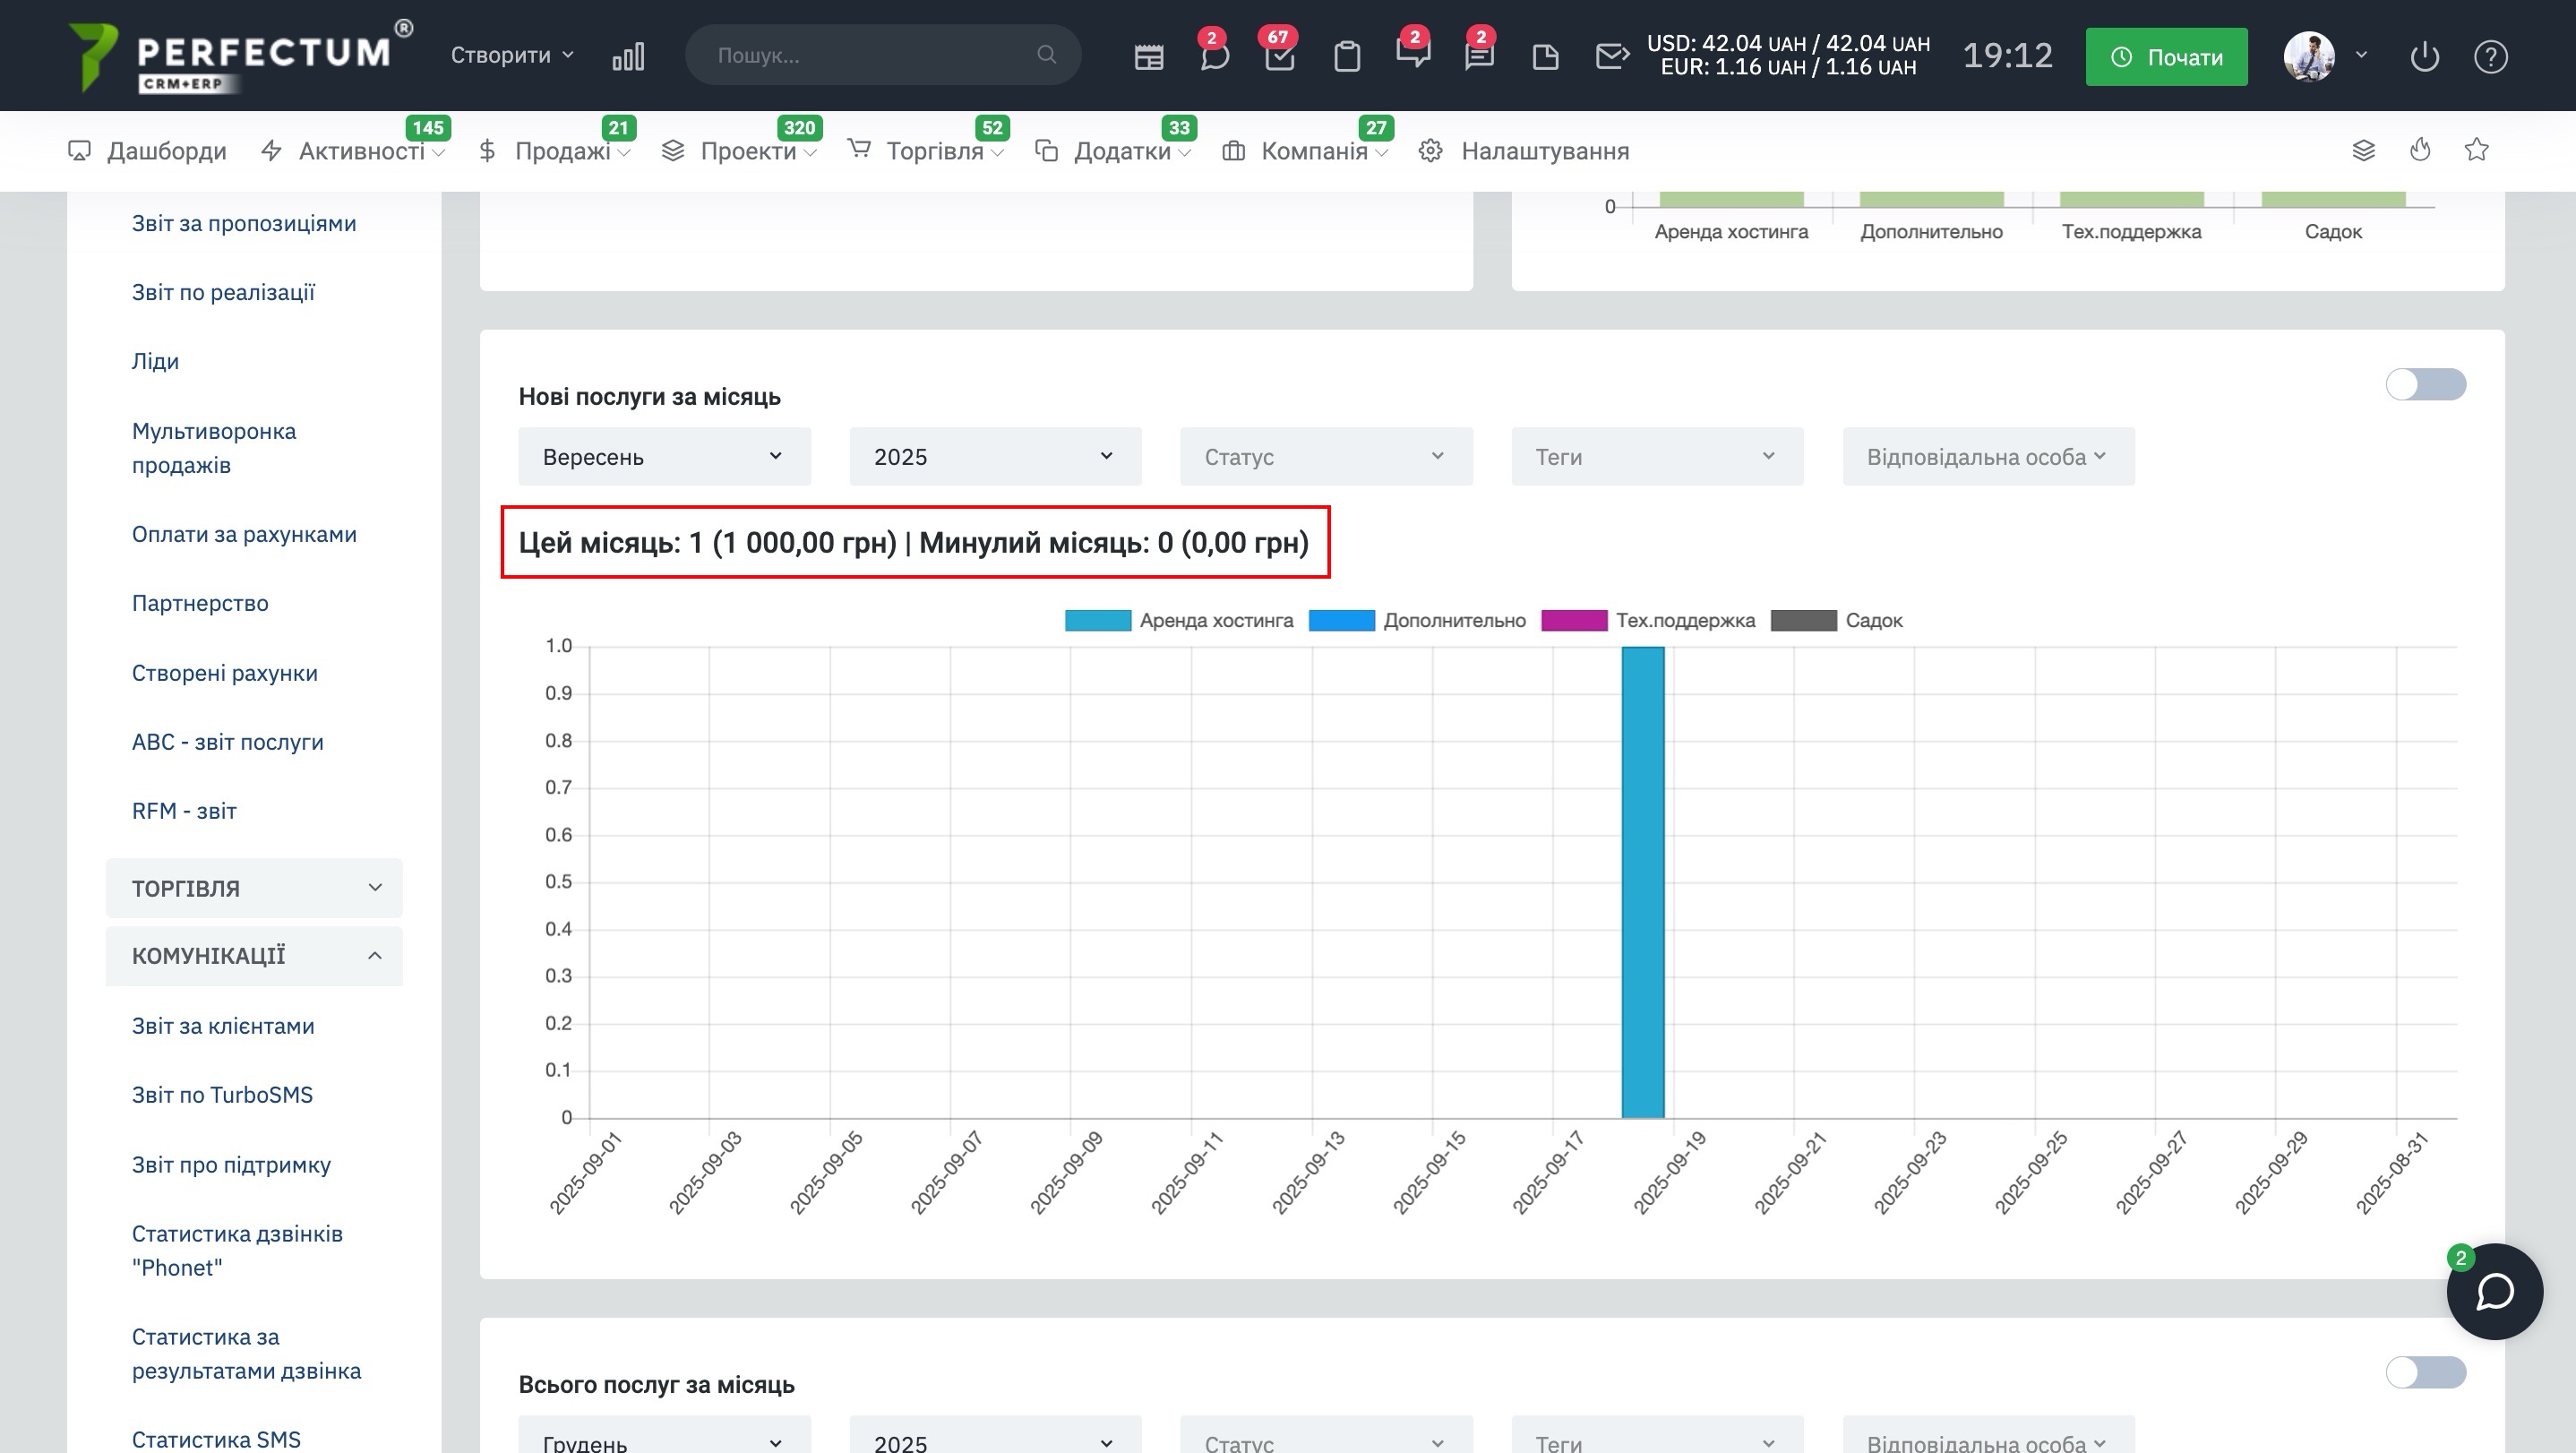Click the envelope mail icon
This screenshot has width=2576, height=1453.
coord(1611,57)
